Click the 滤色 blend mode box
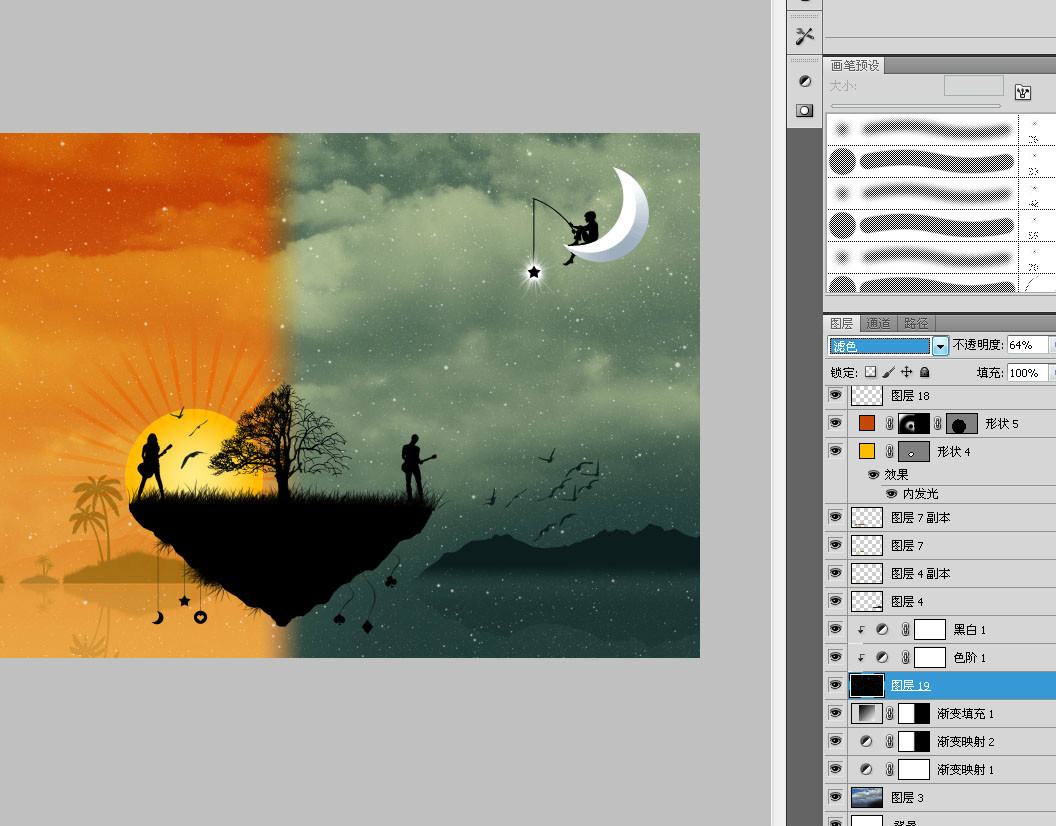The height and width of the screenshot is (826, 1056). (880, 346)
